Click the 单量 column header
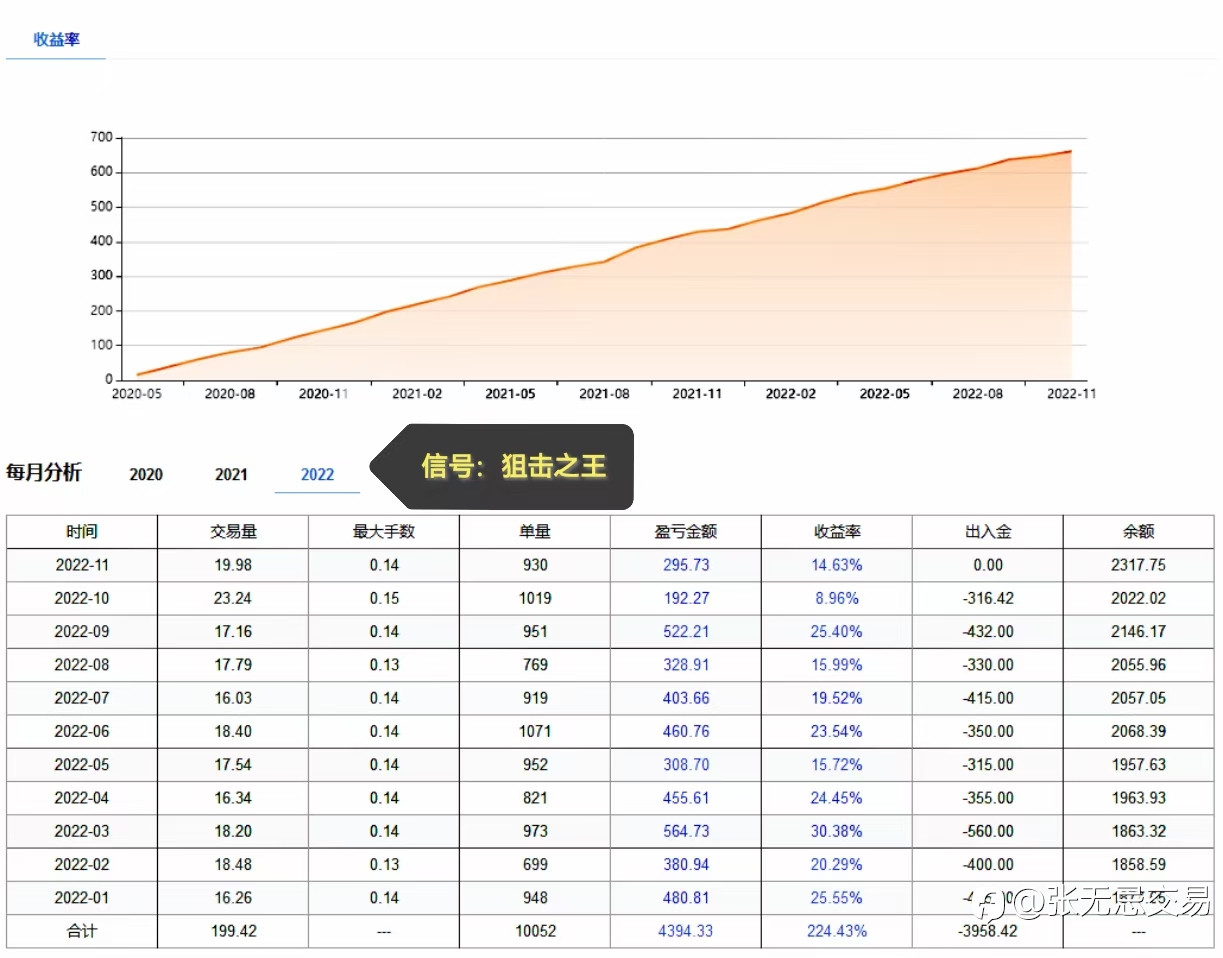Image resolution: width=1223 pixels, height=958 pixels. point(535,532)
